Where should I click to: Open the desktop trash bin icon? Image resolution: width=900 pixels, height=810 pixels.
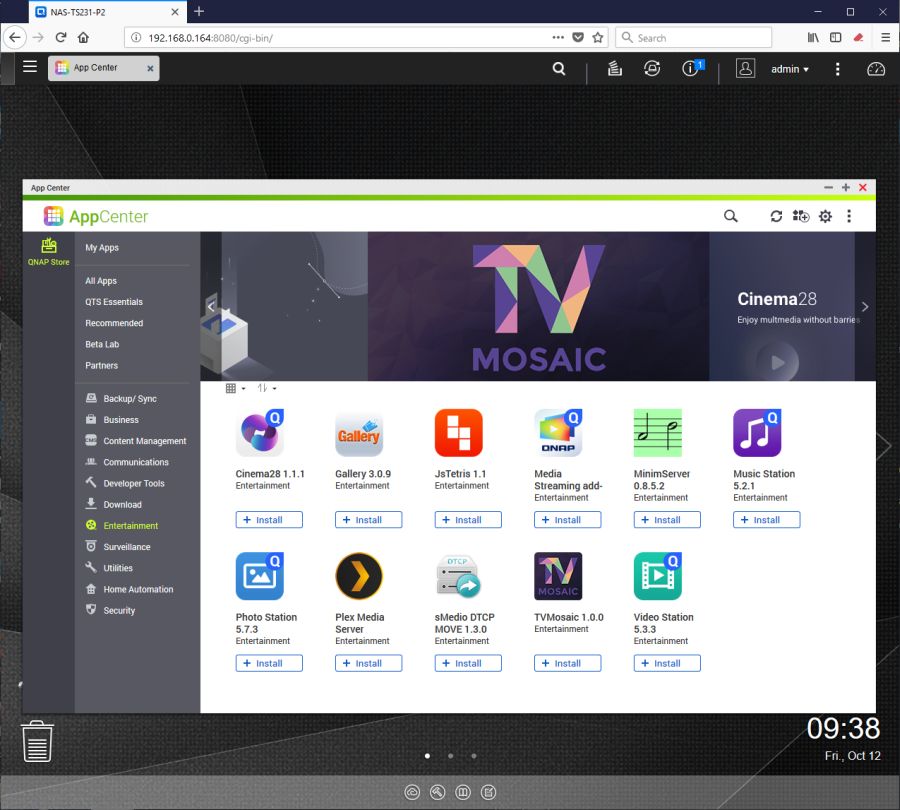[37, 741]
